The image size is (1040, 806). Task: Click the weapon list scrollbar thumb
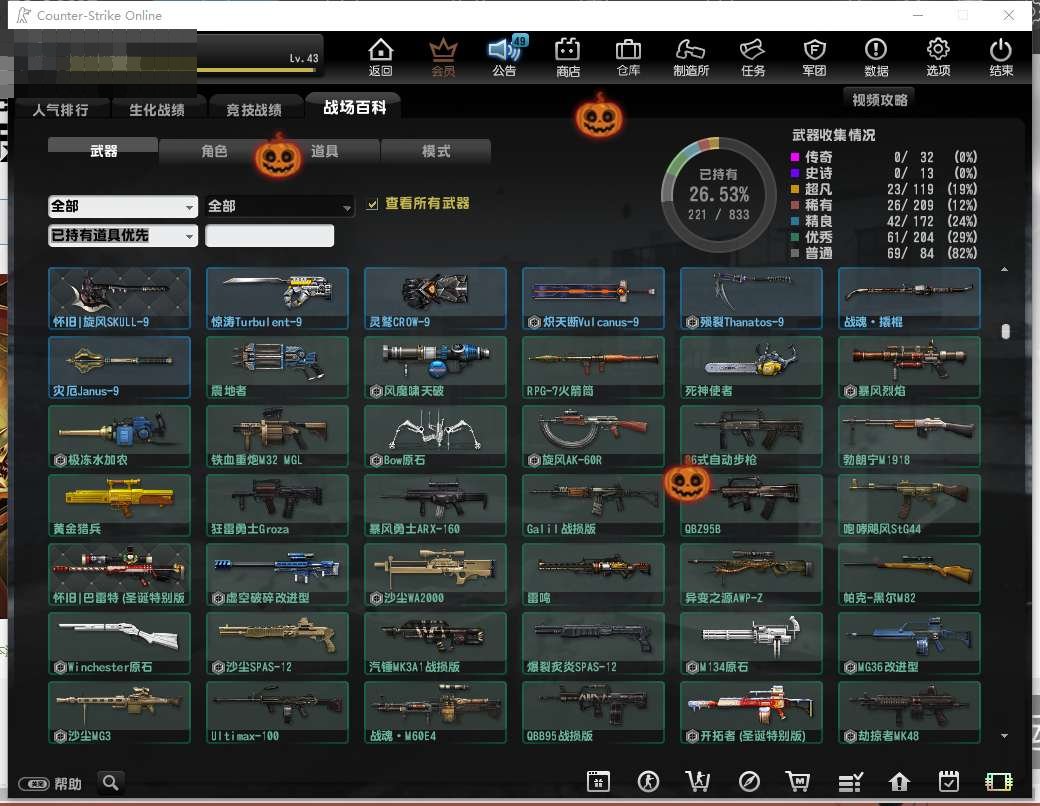pos(1005,331)
